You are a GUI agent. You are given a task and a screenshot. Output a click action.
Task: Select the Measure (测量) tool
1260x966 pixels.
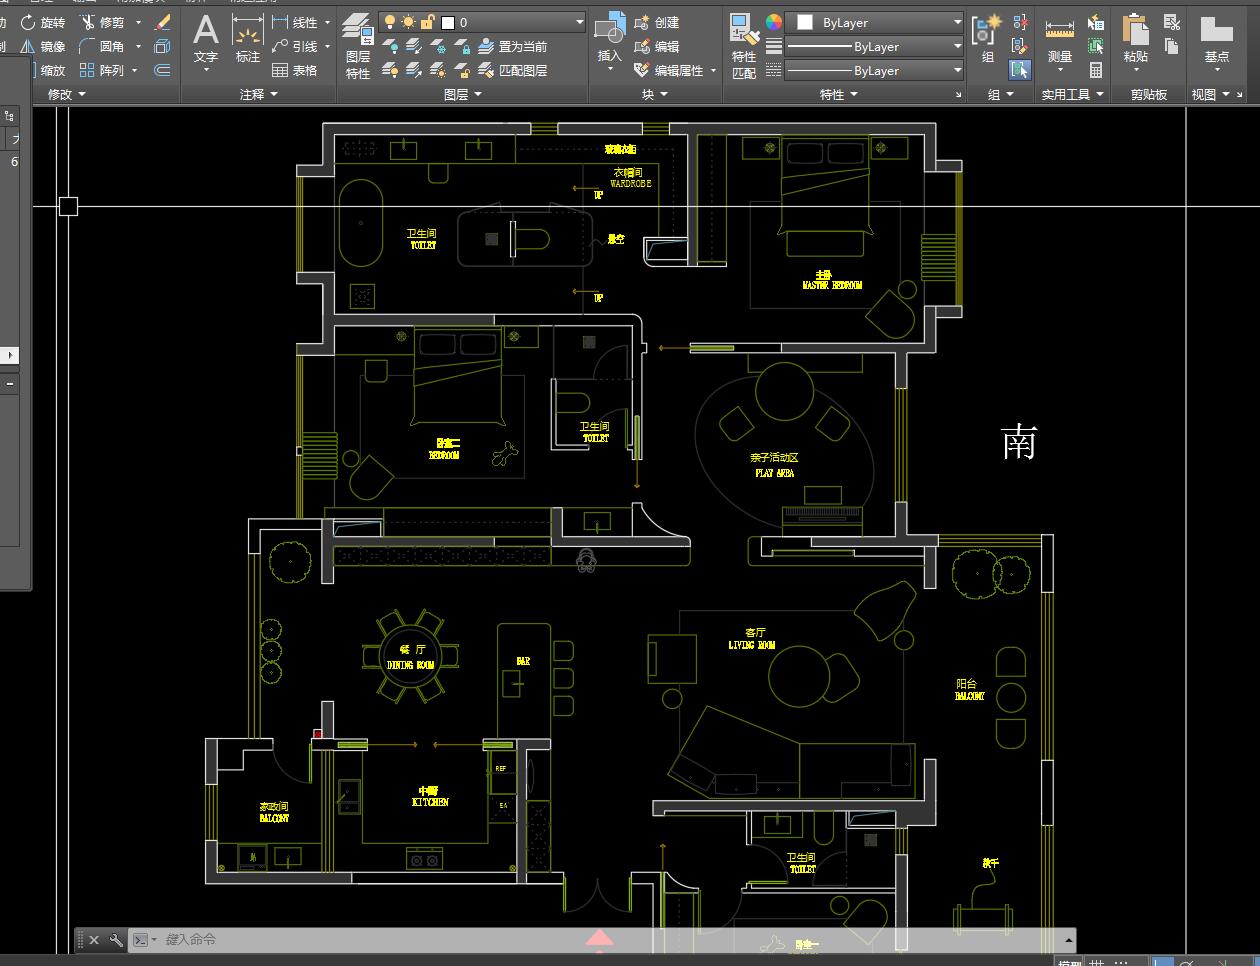(1059, 40)
